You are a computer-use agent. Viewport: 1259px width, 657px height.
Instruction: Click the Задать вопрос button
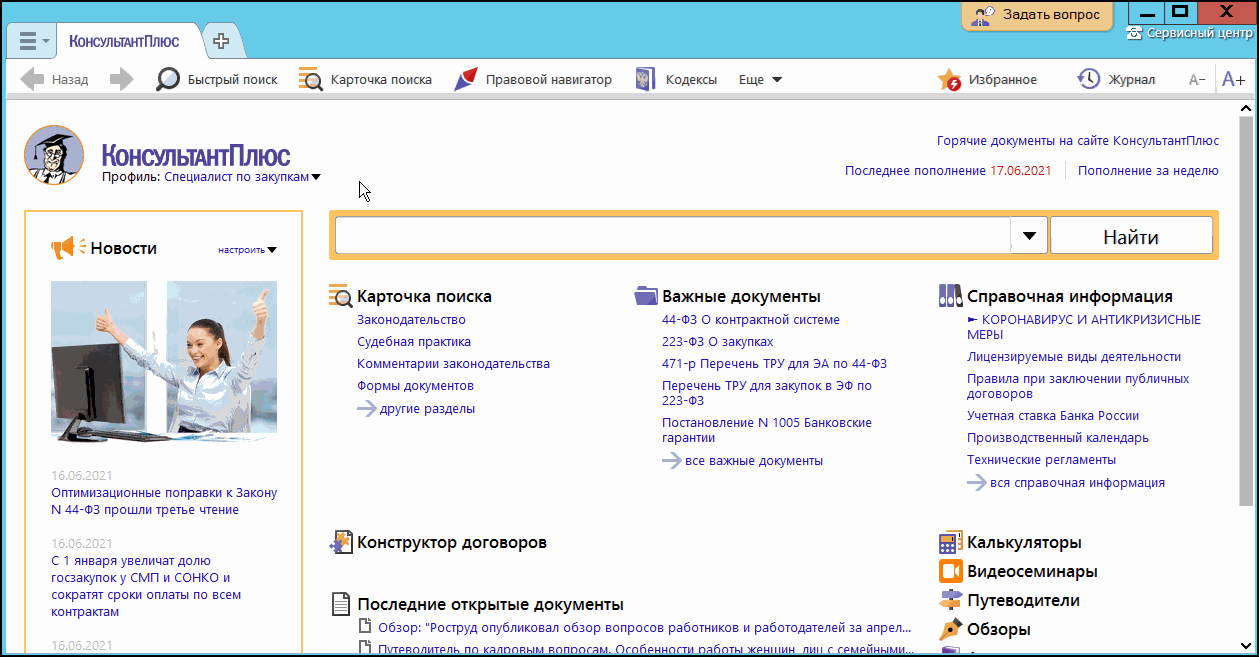pos(1036,14)
